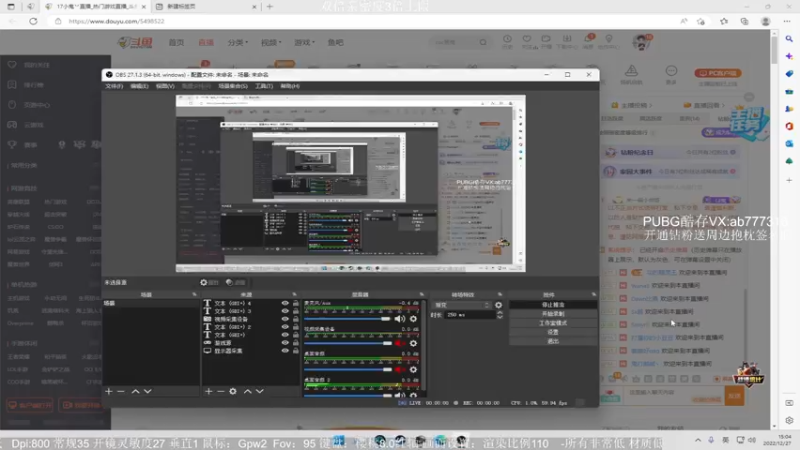This screenshot has width=800, height=450.
Task: Open the 编辑(E) menu in OBS
Action: [139, 86]
